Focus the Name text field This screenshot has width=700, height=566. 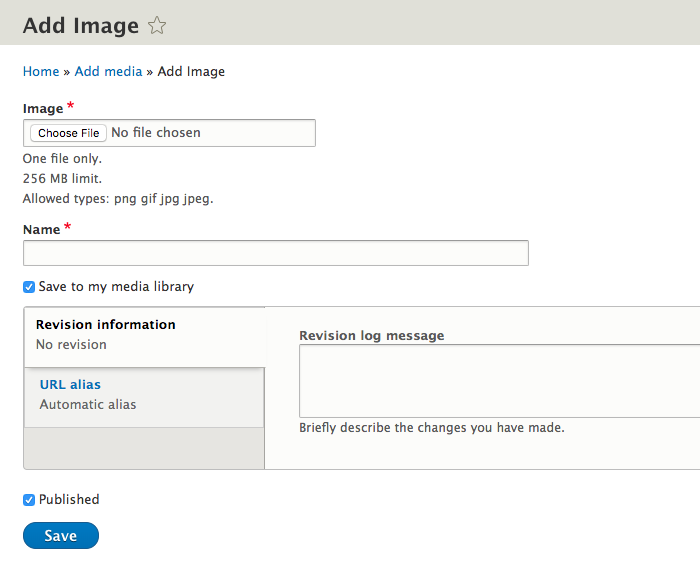(x=275, y=253)
